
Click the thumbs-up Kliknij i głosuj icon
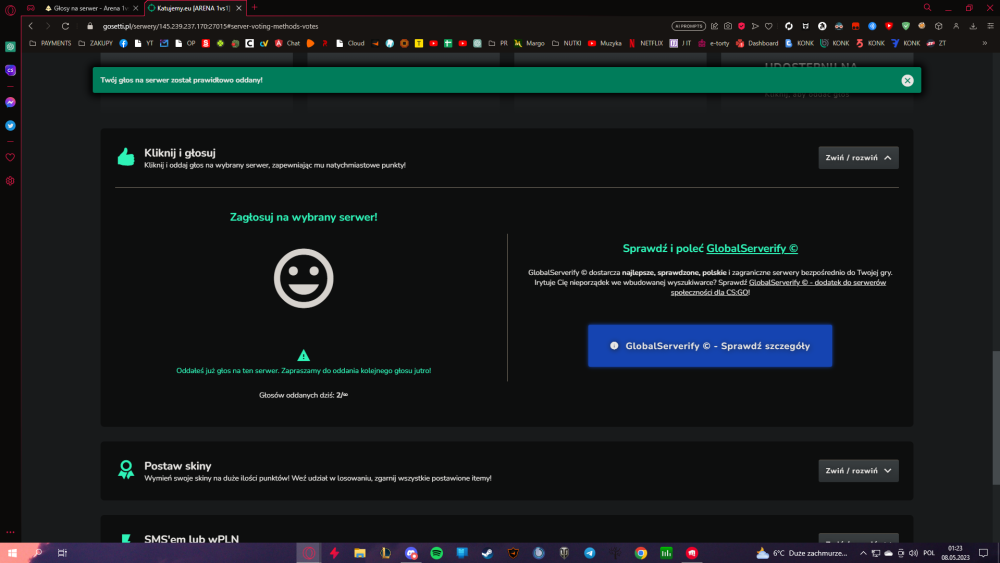click(x=126, y=157)
